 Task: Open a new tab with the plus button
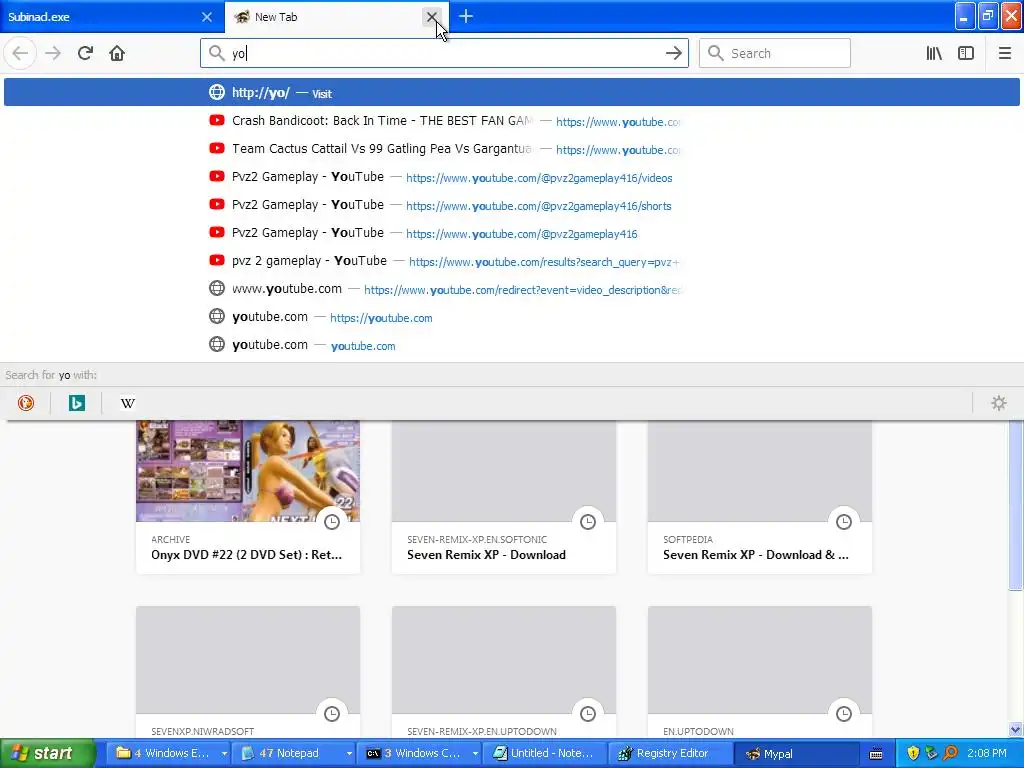[466, 16]
